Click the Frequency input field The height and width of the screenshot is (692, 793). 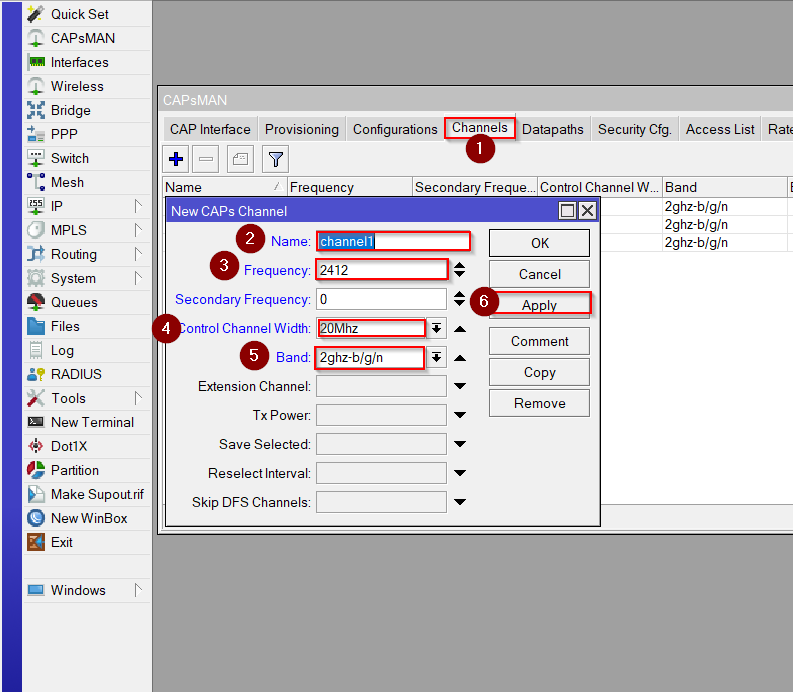point(381,270)
